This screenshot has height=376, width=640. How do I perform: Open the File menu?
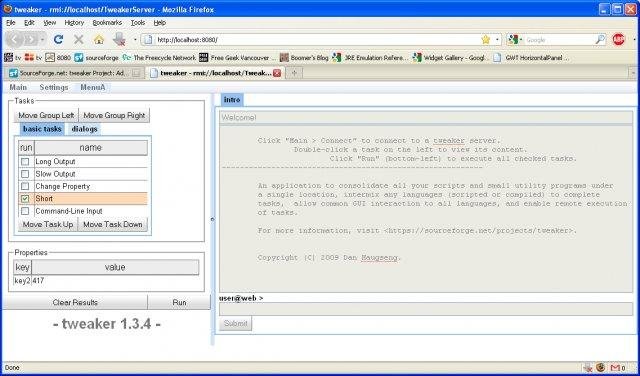tap(10, 23)
